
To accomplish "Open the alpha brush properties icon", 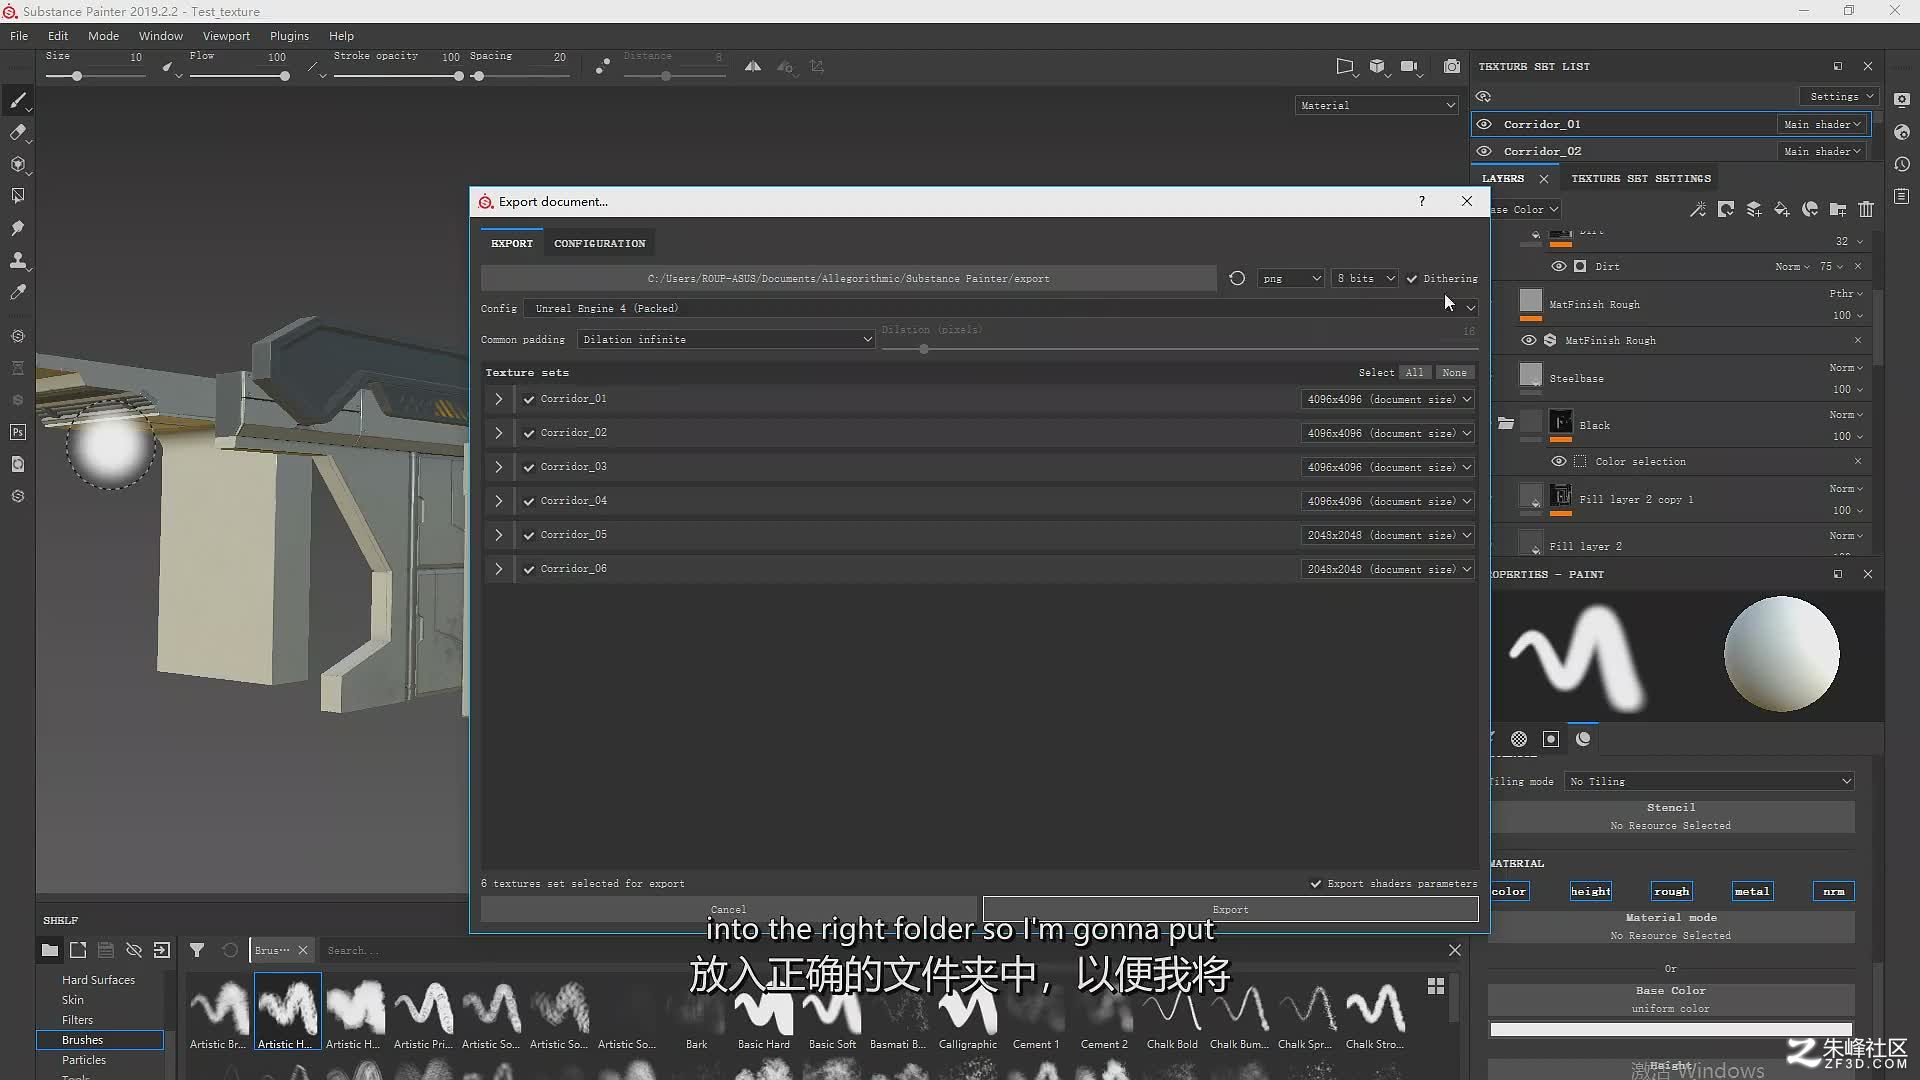I will pyautogui.click(x=1519, y=739).
